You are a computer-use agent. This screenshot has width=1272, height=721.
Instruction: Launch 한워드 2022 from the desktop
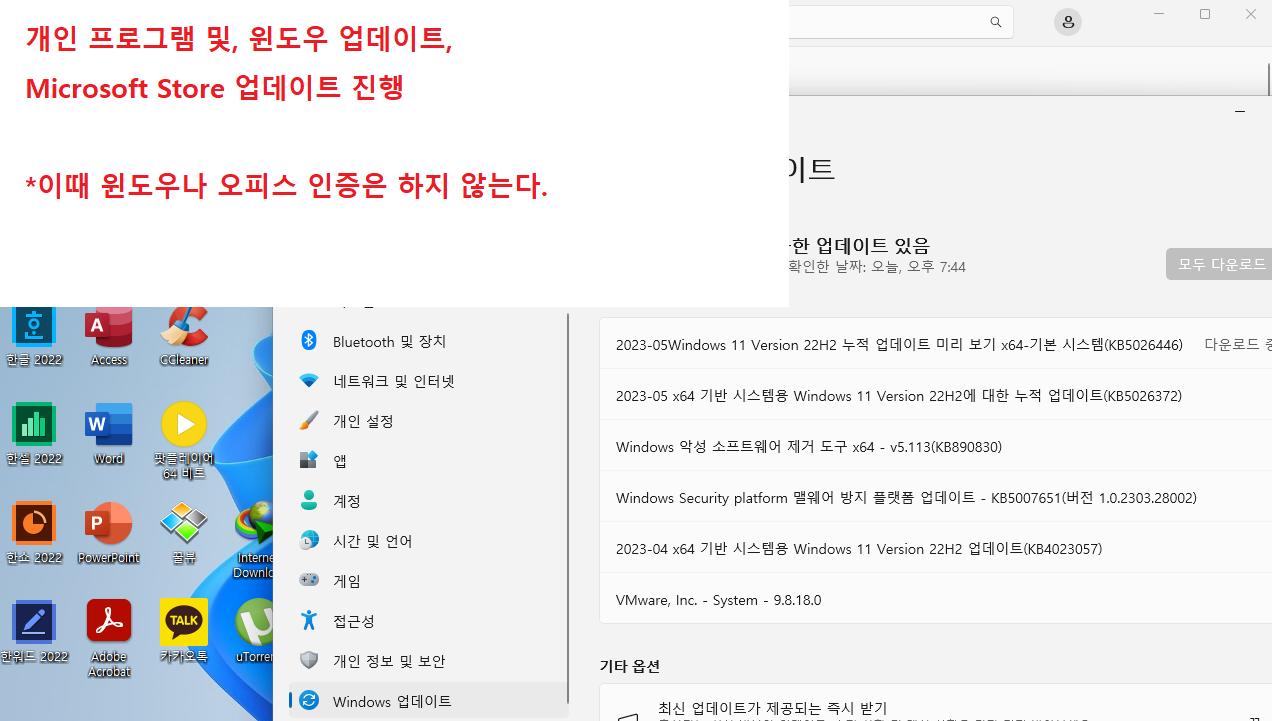34,632
